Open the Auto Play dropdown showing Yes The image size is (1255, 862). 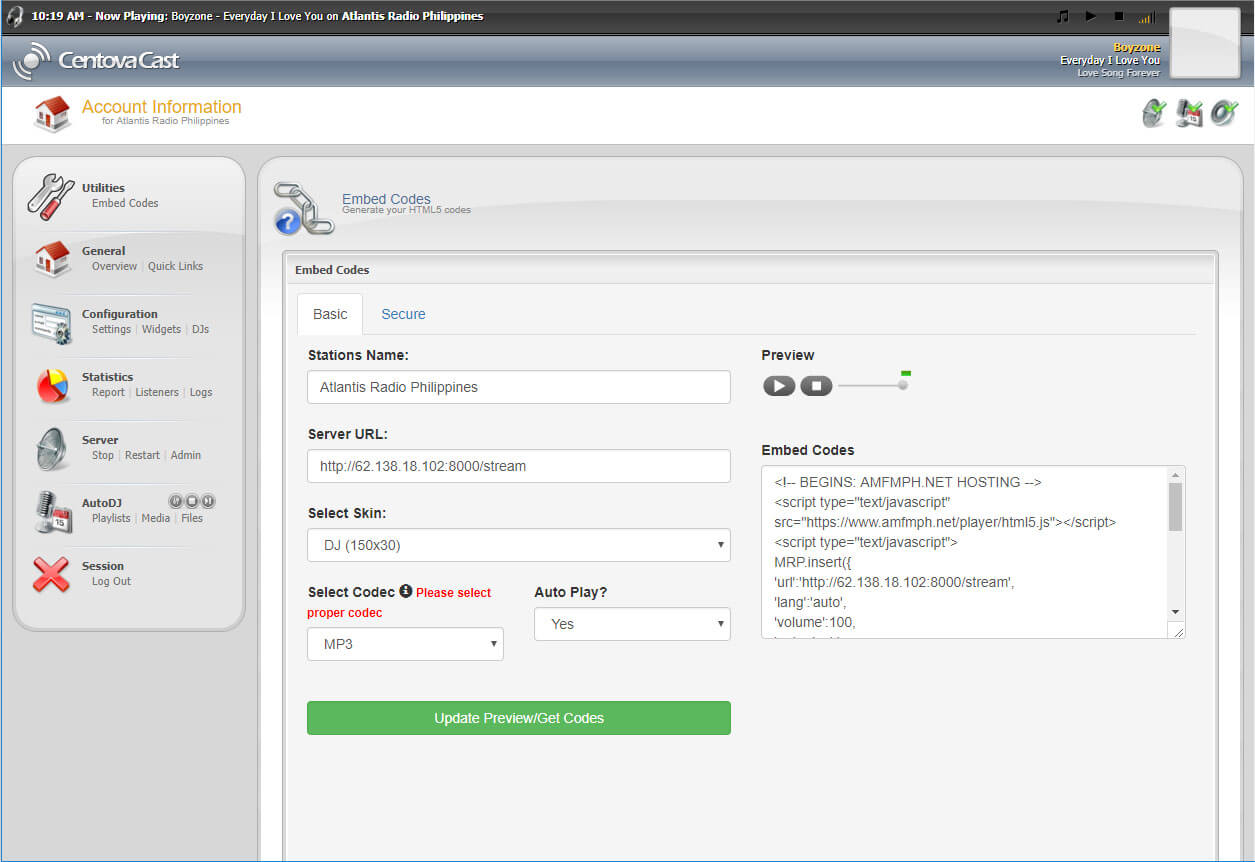(x=633, y=624)
